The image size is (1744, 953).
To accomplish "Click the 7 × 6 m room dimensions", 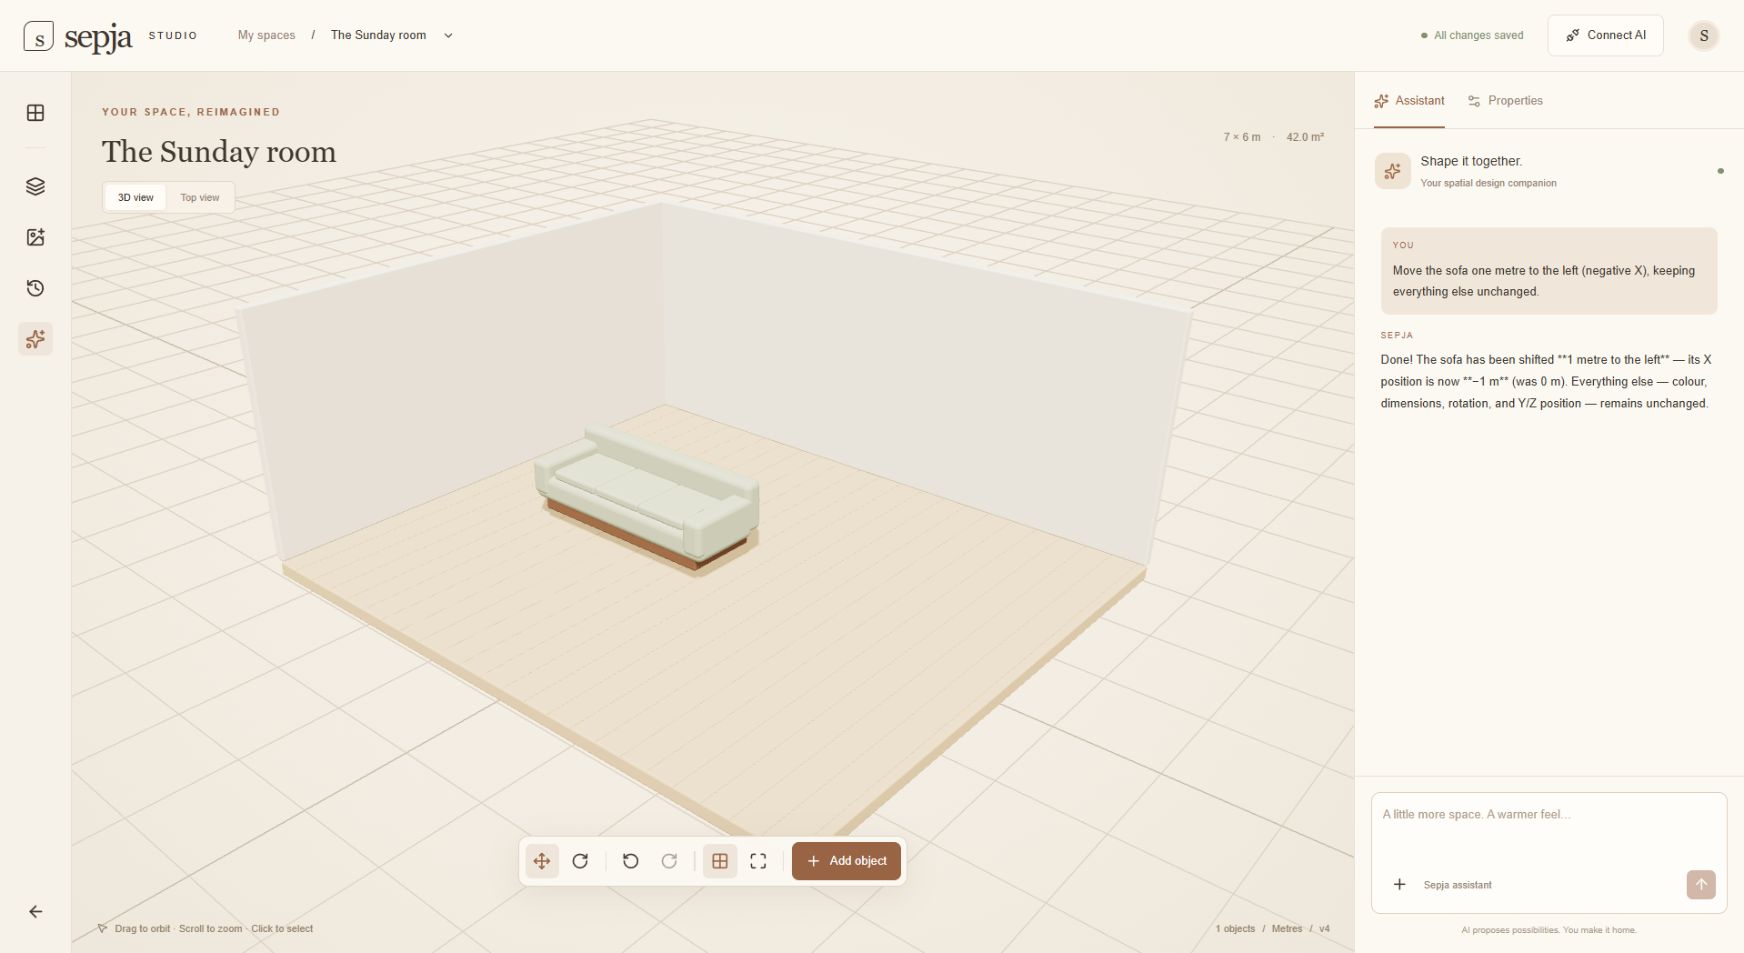I will click(1241, 137).
